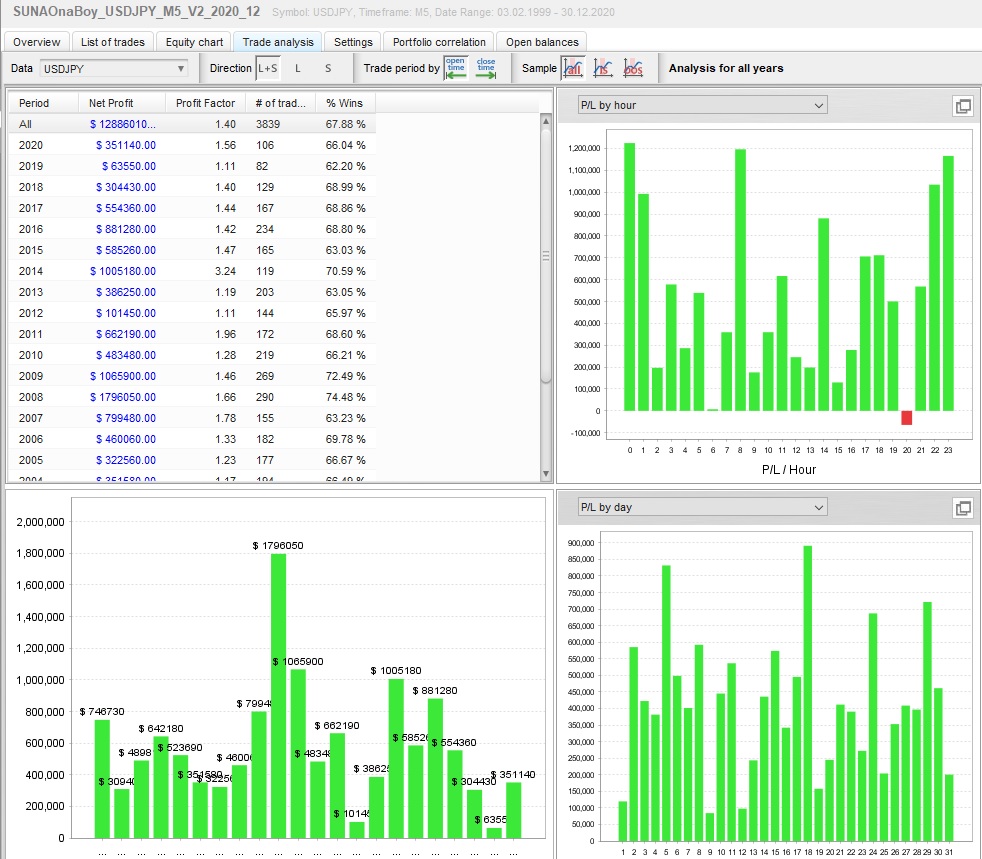Toggle long-only (L) direction
The height and width of the screenshot is (859, 982).
point(297,68)
